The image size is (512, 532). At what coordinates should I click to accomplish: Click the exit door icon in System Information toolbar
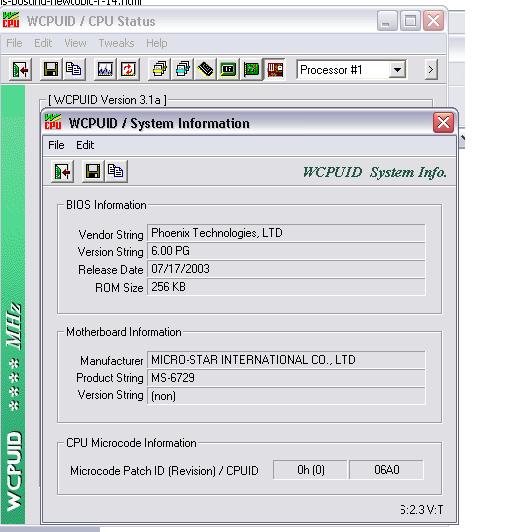coord(62,171)
